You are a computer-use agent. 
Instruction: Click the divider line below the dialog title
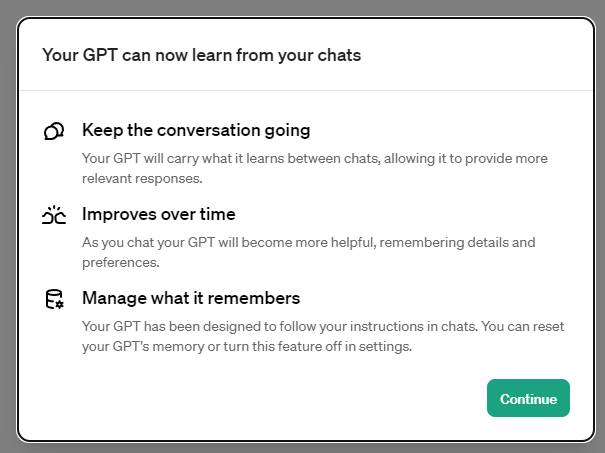pos(306,91)
